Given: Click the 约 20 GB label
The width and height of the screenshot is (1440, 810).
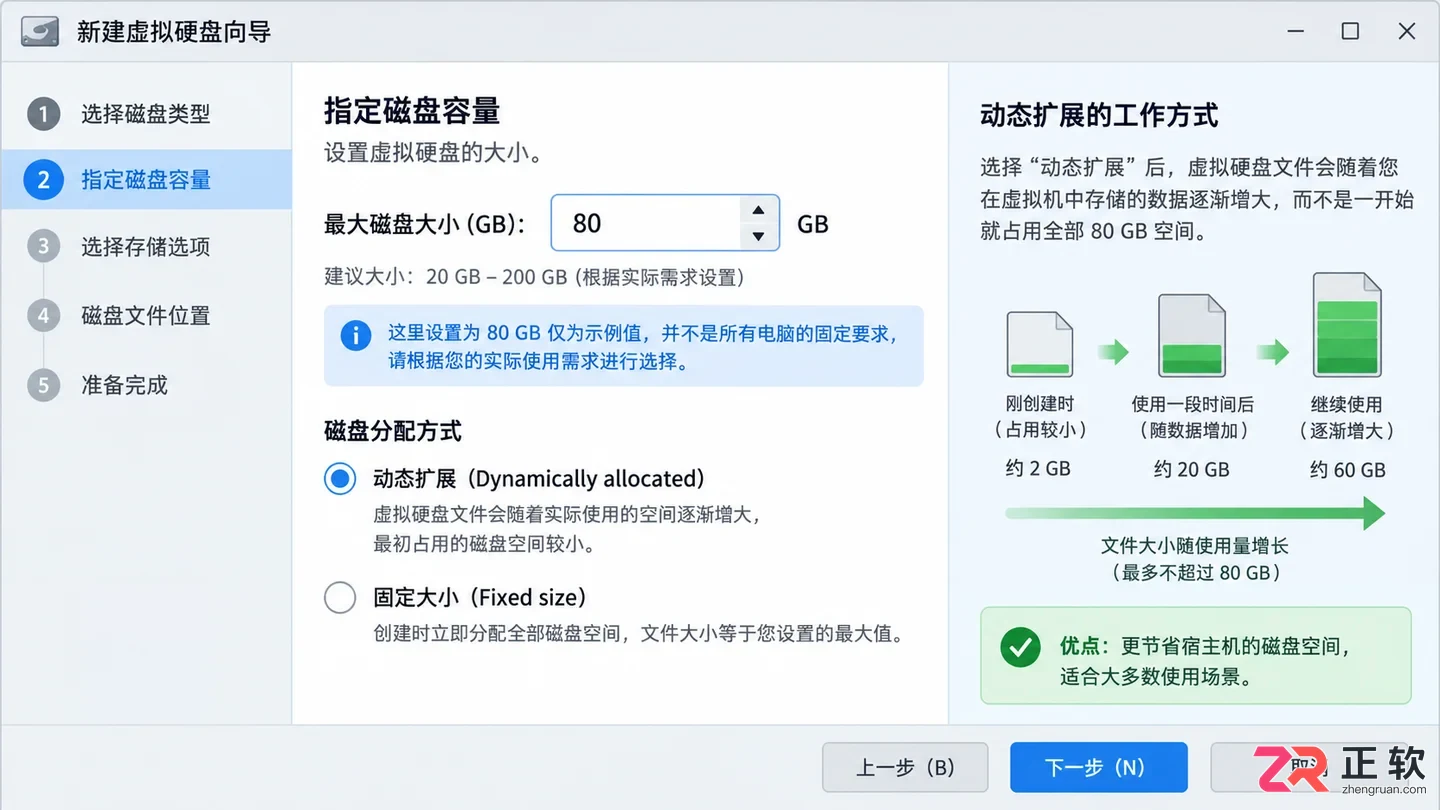Looking at the screenshot, I should click(x=1191, y=469).
